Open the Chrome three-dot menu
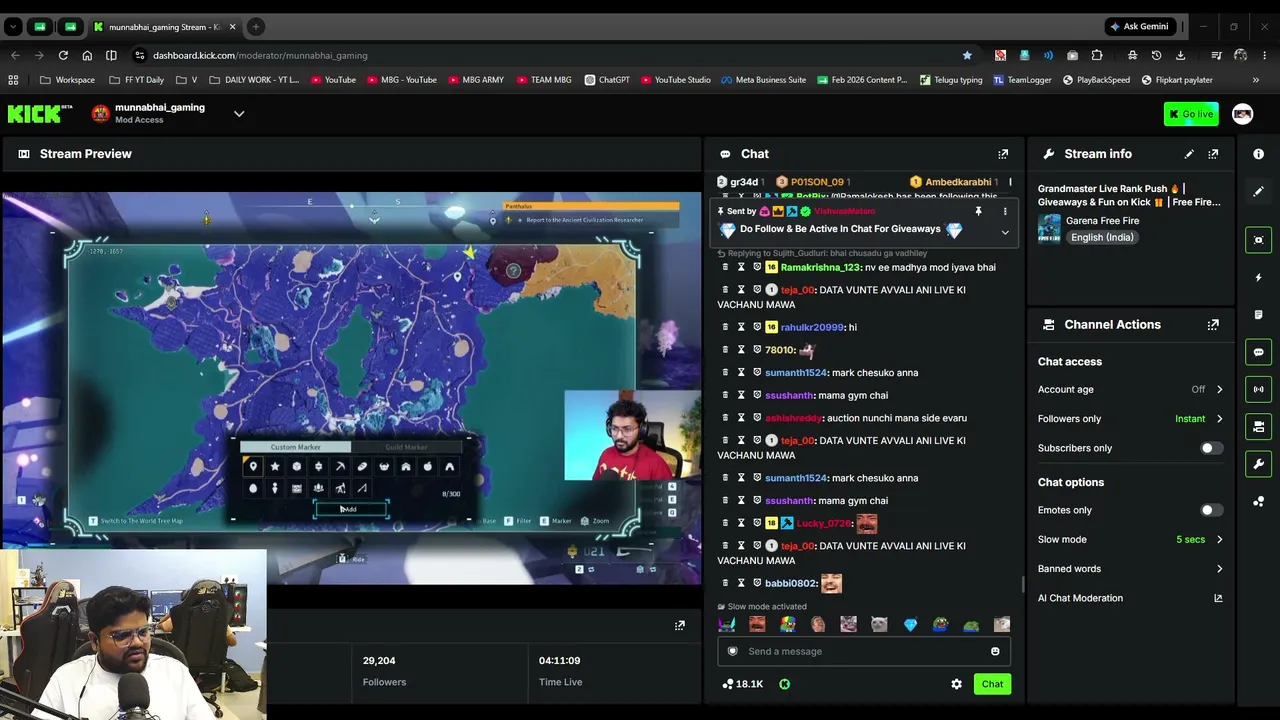 pyautogui.click(x=1265, y=55)
